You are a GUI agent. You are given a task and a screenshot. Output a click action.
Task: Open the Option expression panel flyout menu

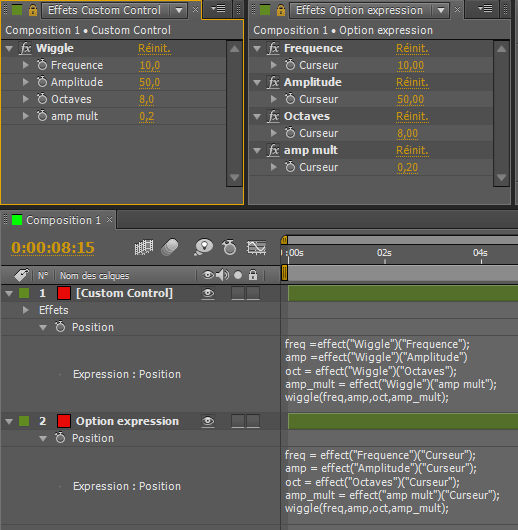(485, 8)
